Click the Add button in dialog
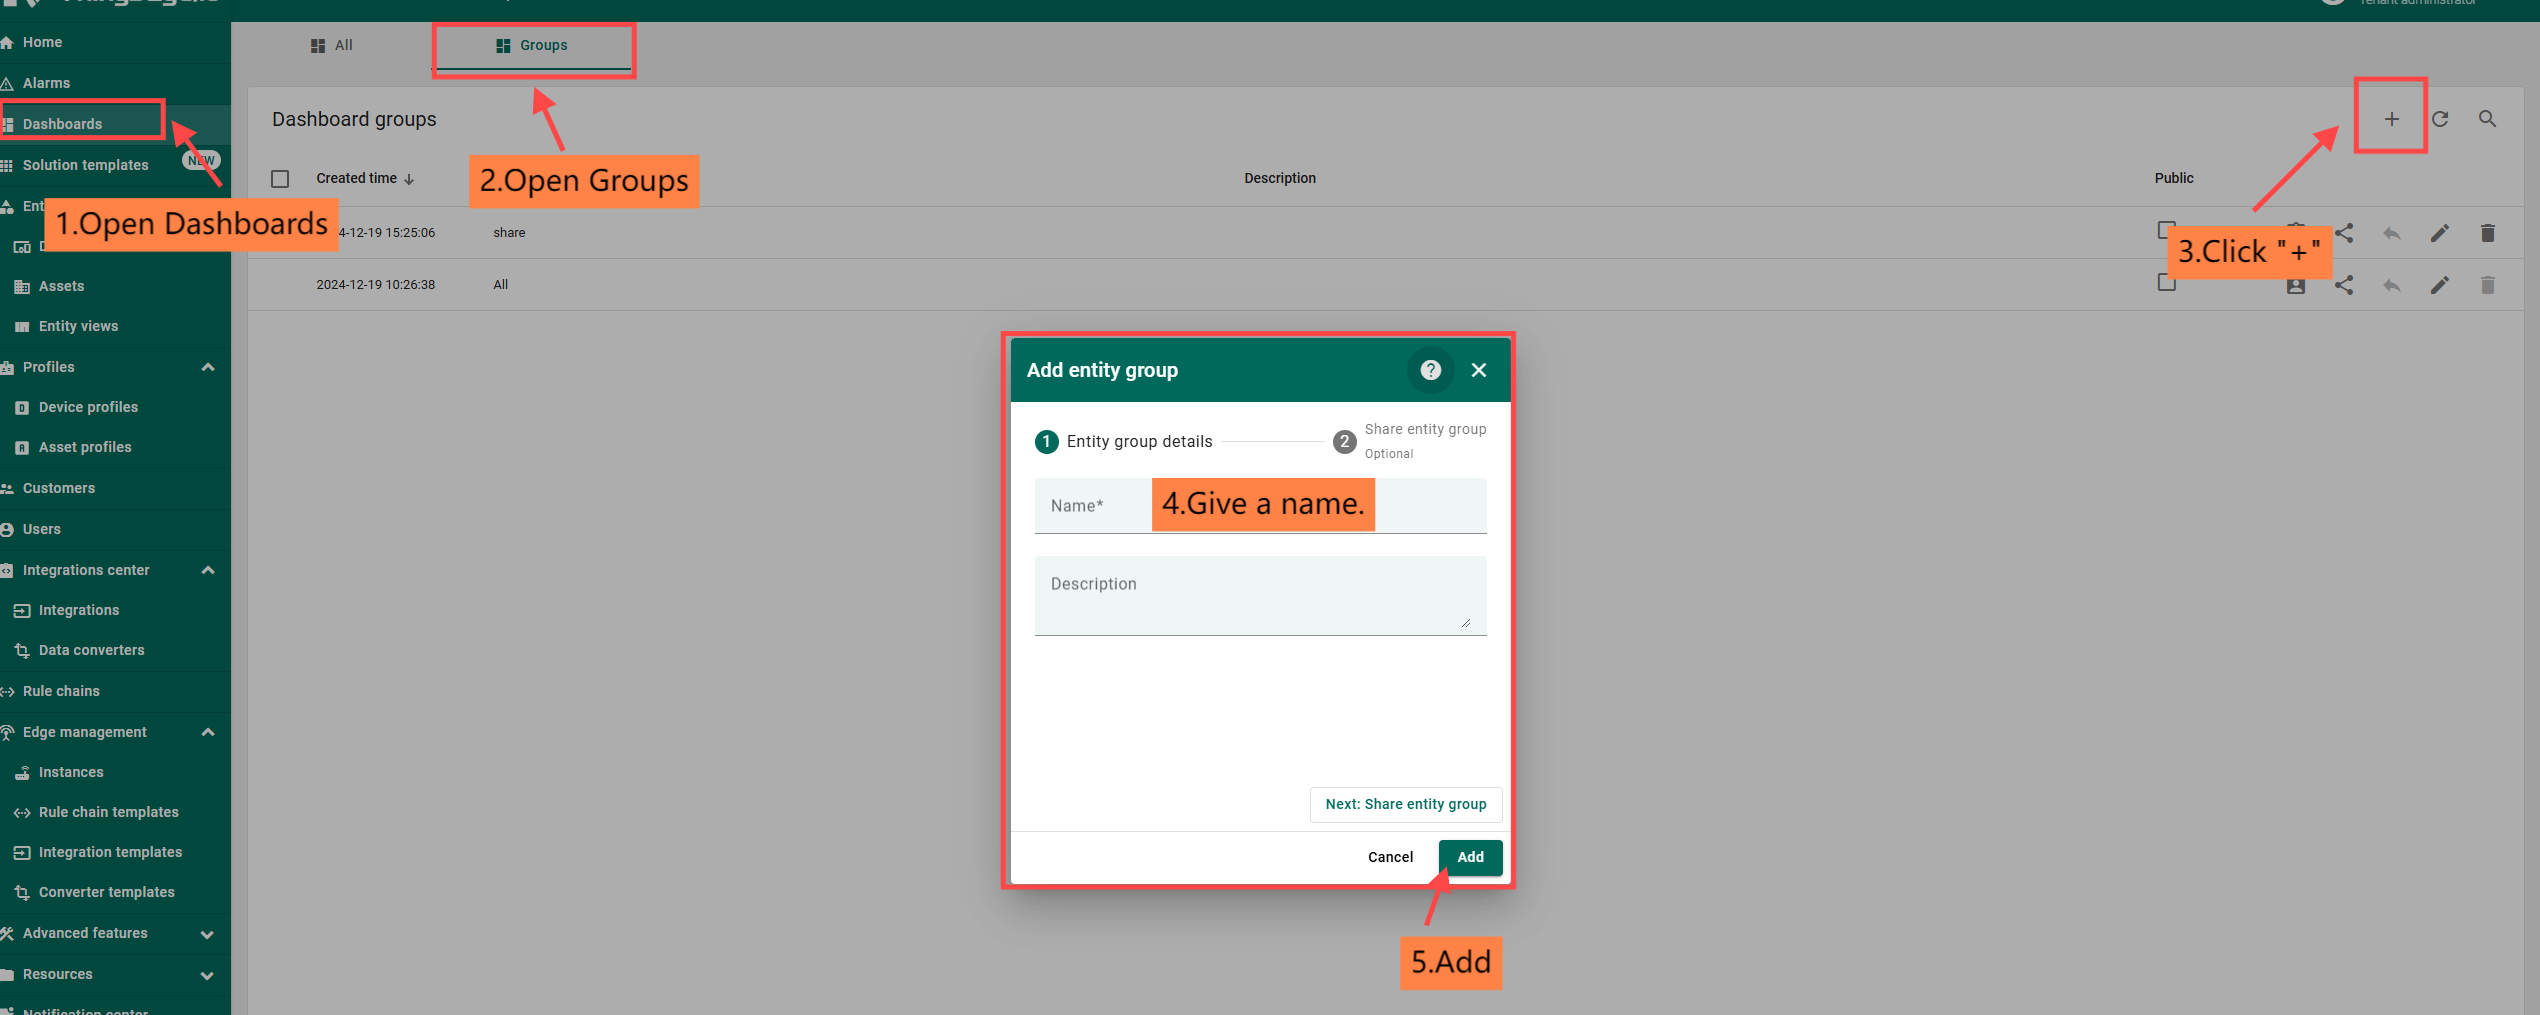 (1469, 857)
